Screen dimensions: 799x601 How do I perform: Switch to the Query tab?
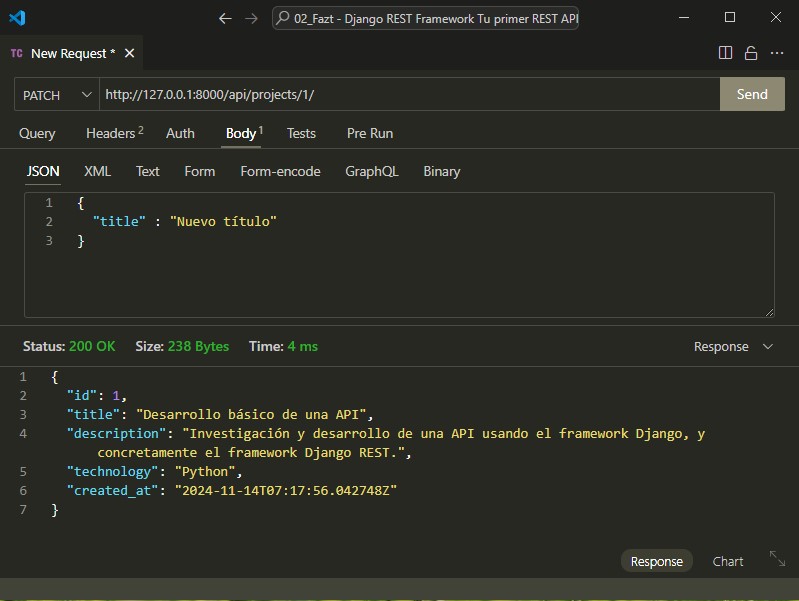tap(37, 134)
